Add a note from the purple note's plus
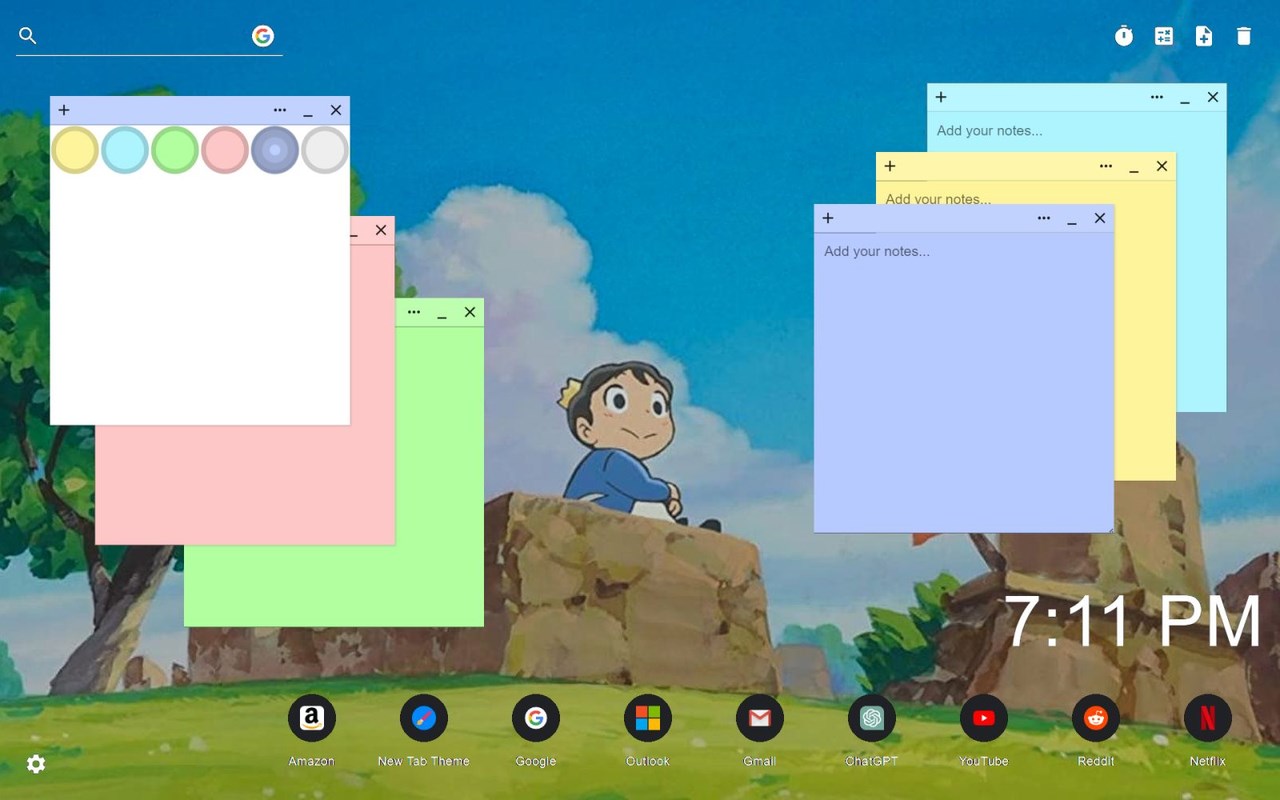 point(828,218)
